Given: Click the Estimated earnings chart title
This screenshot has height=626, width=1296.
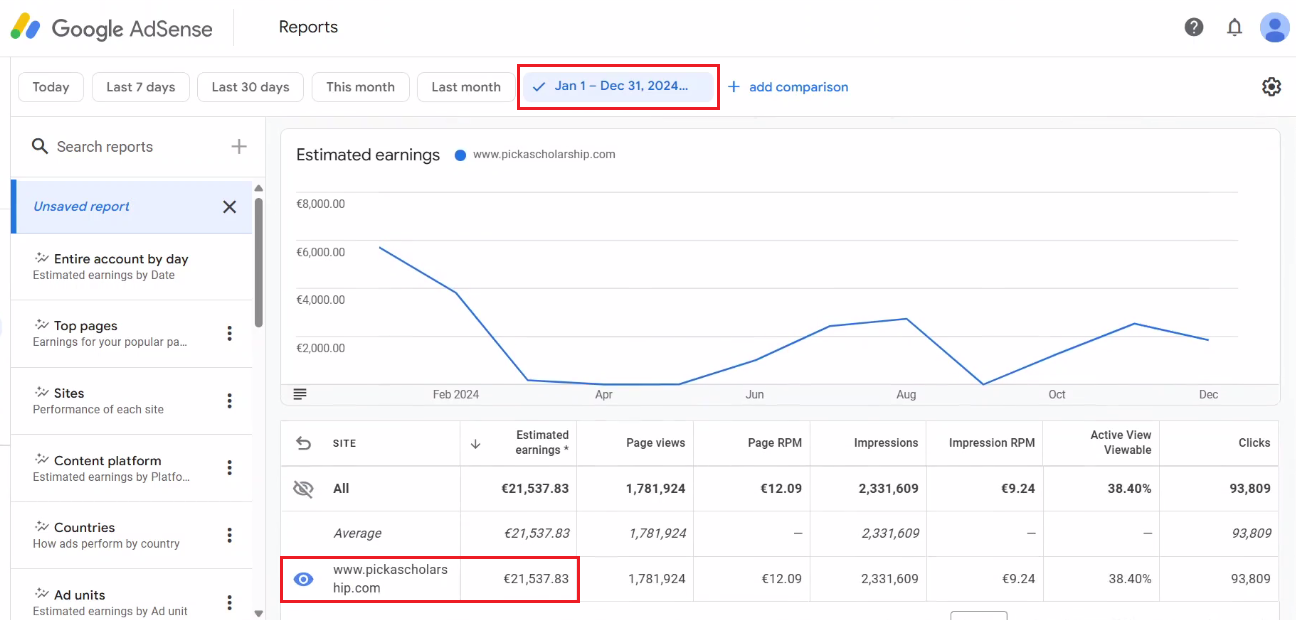Looking at the screenshot, I should [x=368, y=155].
